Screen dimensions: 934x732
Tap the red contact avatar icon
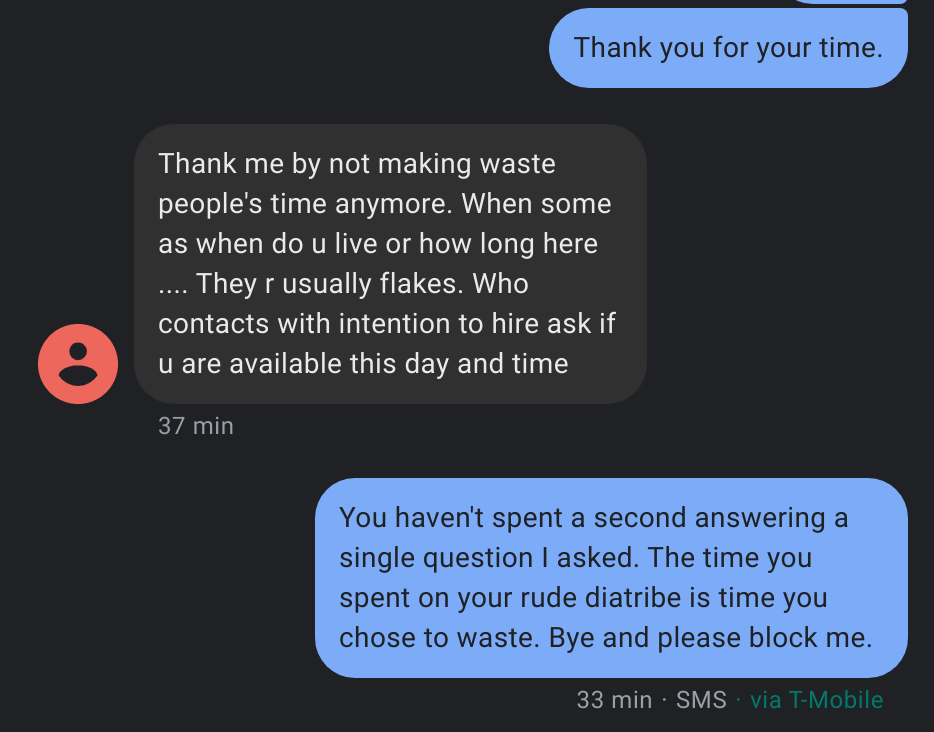coord(78,364)
